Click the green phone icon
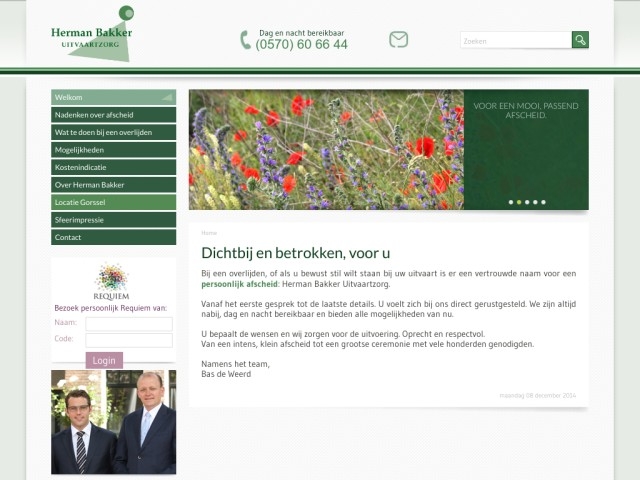 (245, 40)
